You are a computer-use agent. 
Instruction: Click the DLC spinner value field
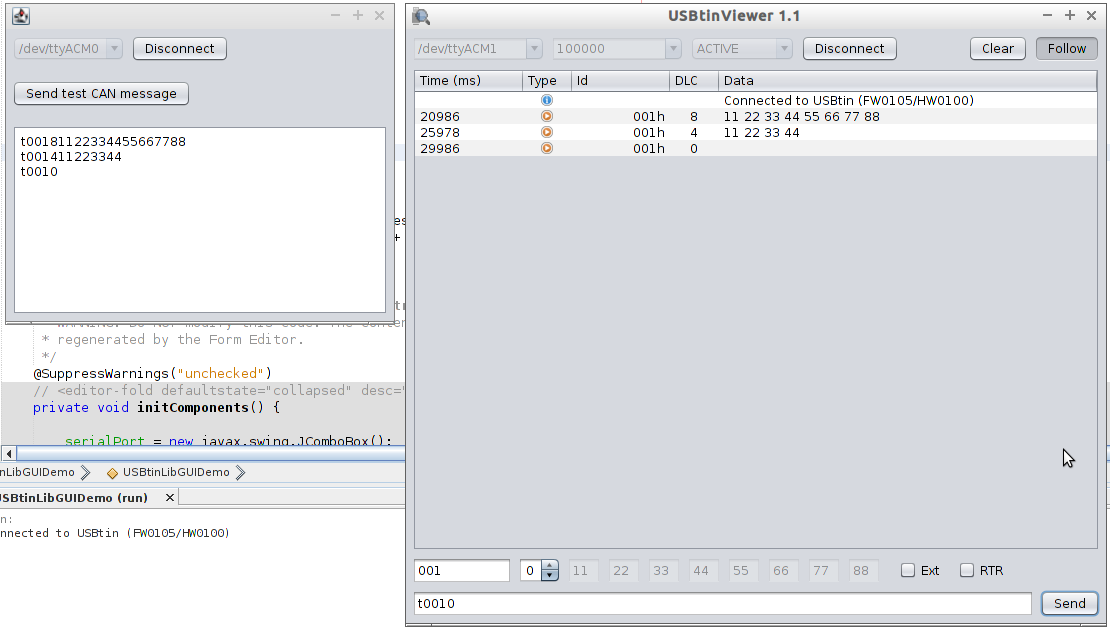pyautogui.click(x=531, y=570)
